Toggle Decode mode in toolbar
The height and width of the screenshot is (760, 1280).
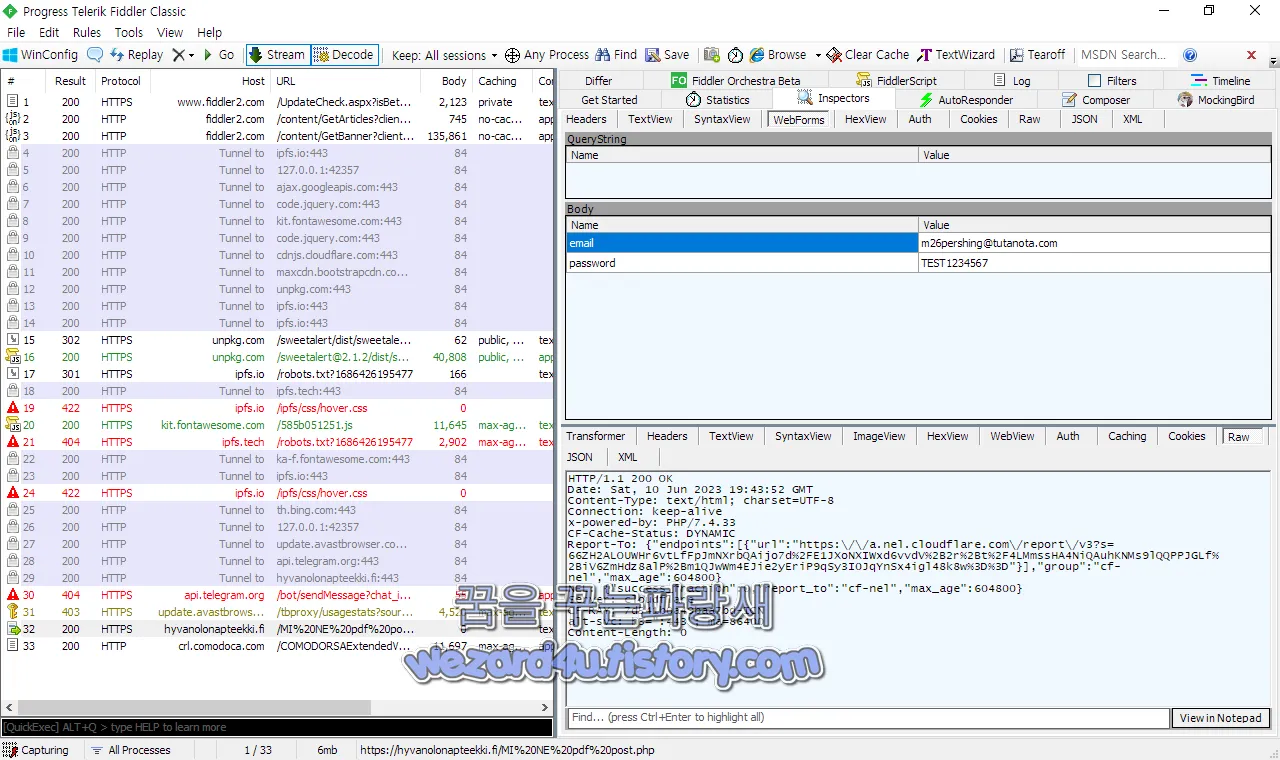click(x=344, y=55)
